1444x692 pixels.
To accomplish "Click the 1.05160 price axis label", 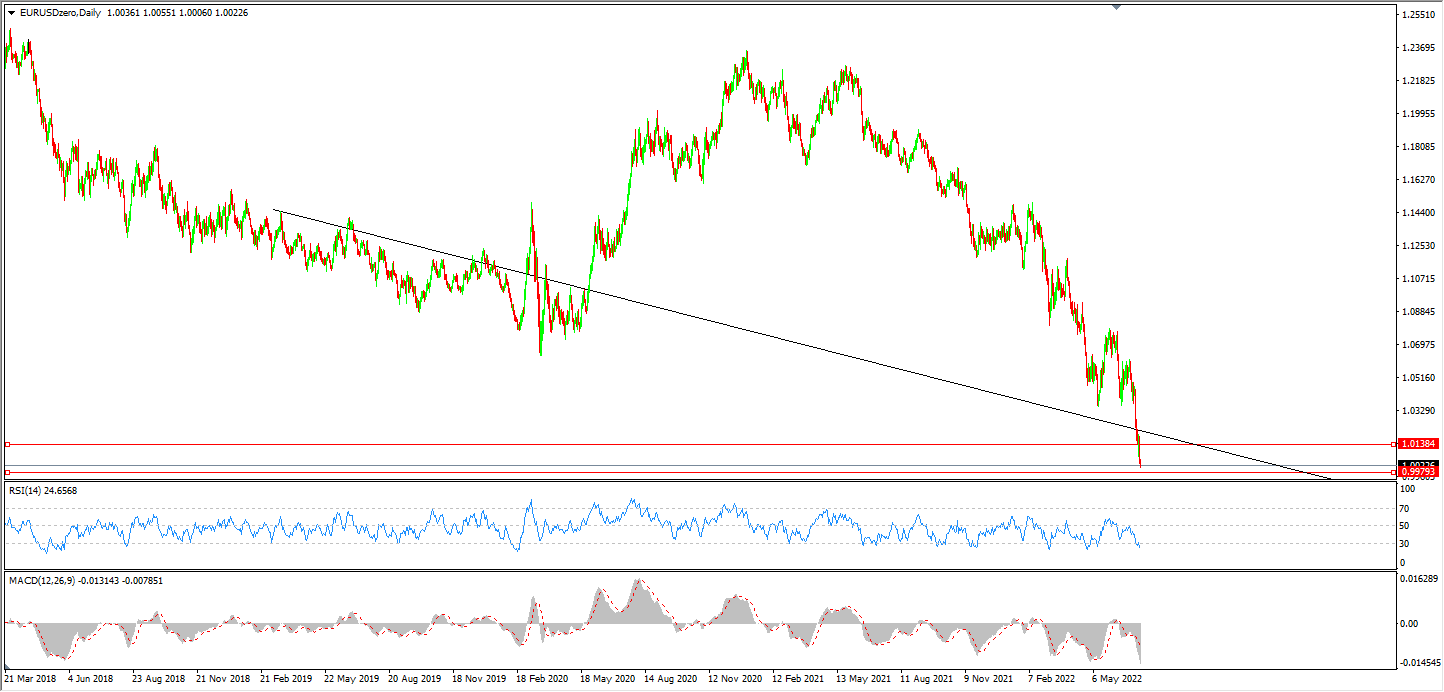I will [1419, 378].
